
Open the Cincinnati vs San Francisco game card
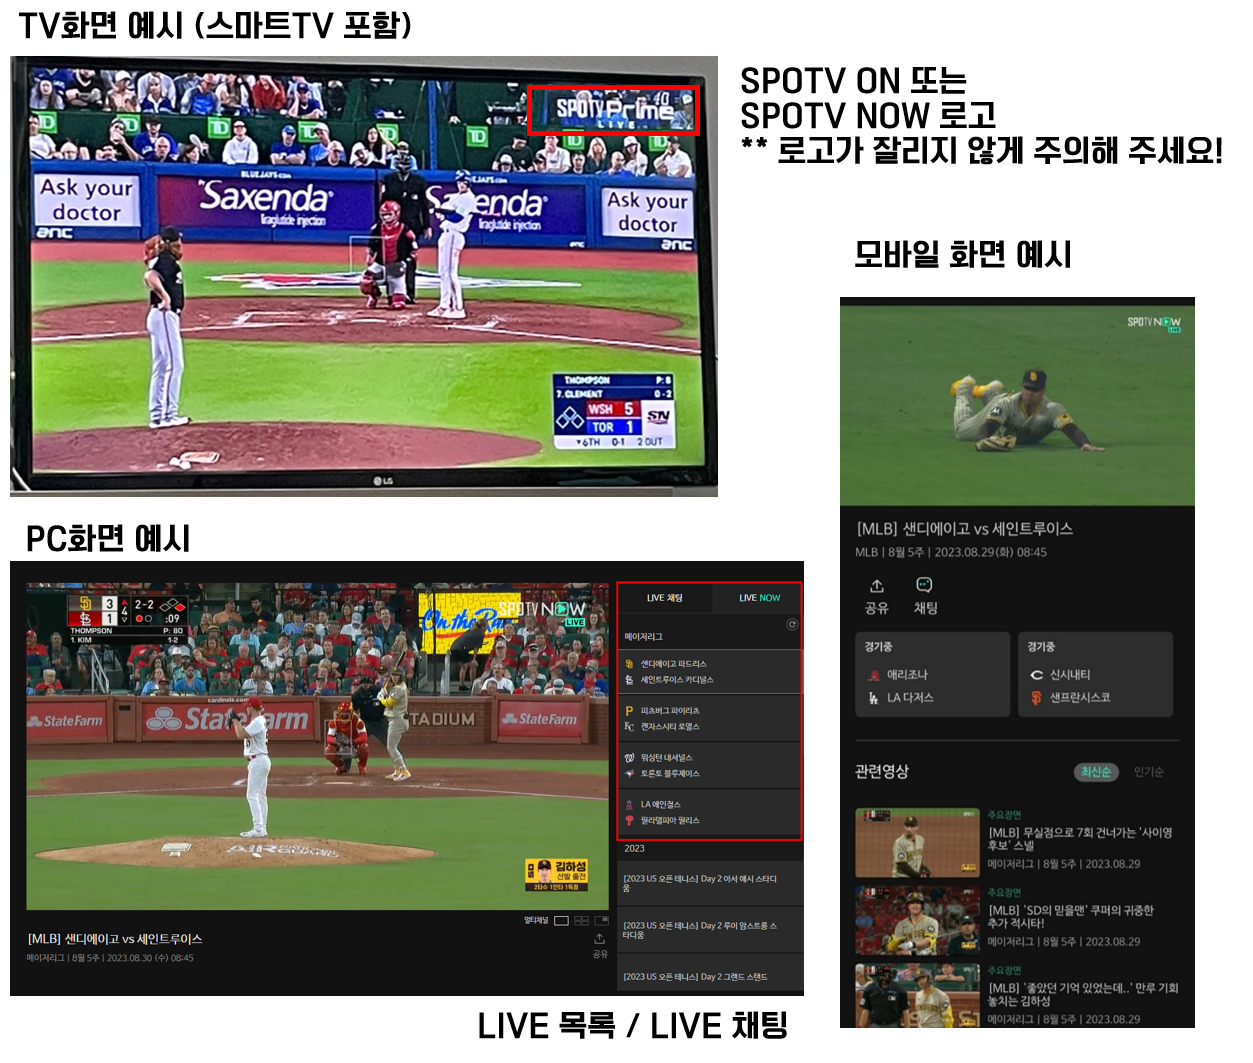click(1095, 675)
